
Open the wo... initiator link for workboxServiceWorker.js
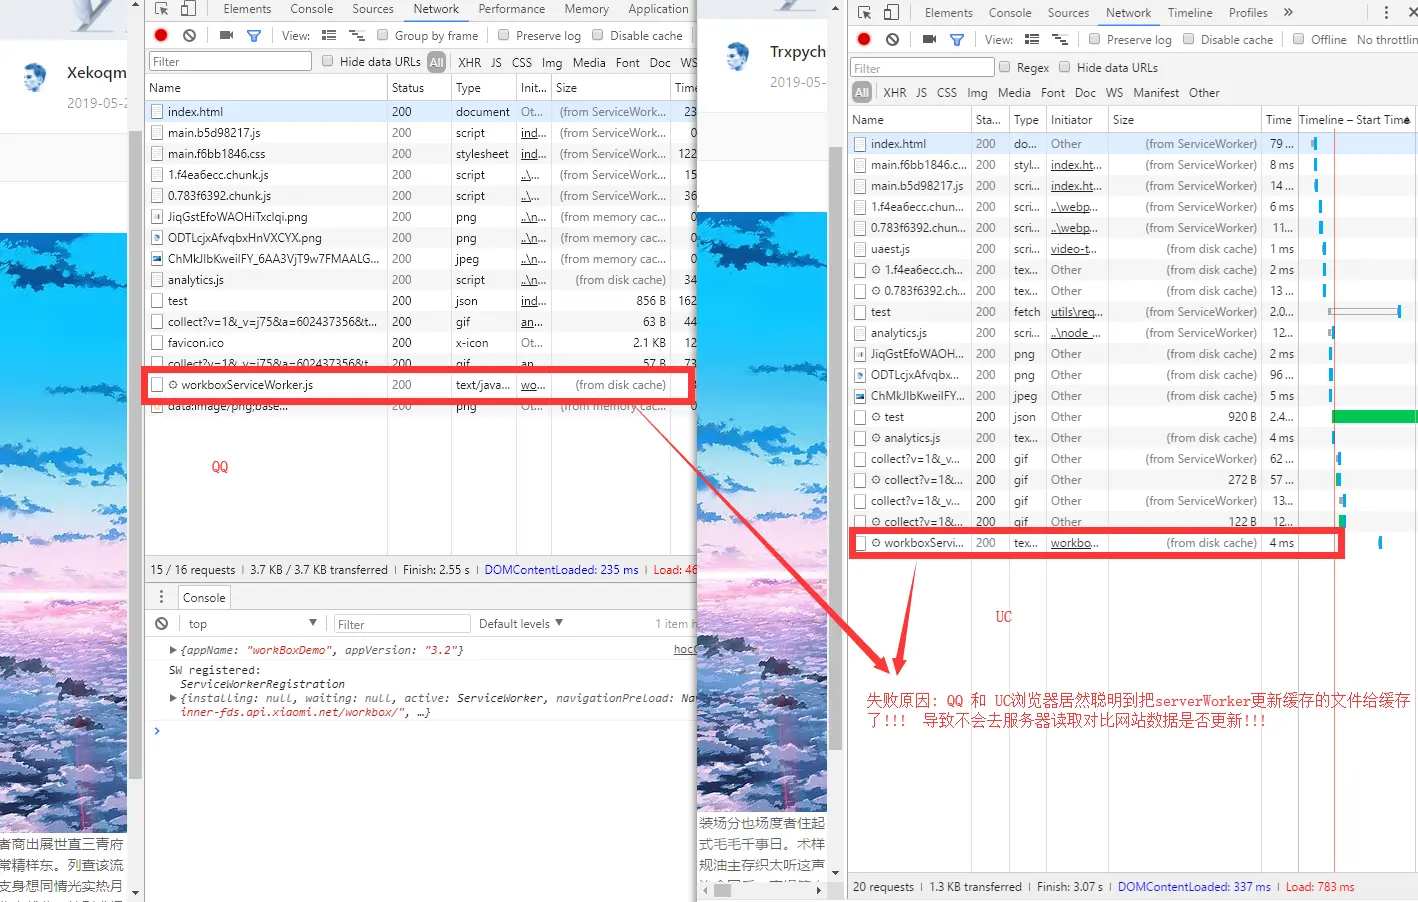pos(533,385)
